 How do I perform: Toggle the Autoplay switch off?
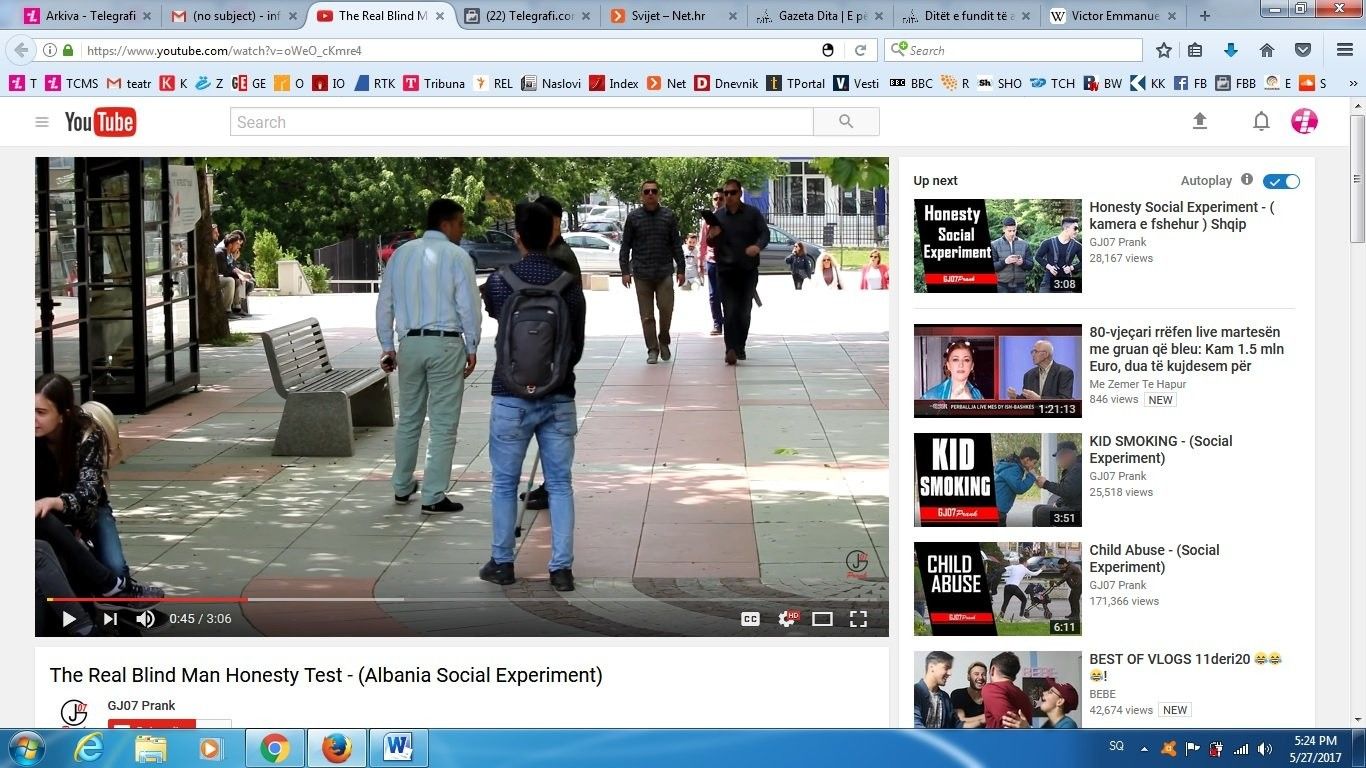pos(1281,181)
